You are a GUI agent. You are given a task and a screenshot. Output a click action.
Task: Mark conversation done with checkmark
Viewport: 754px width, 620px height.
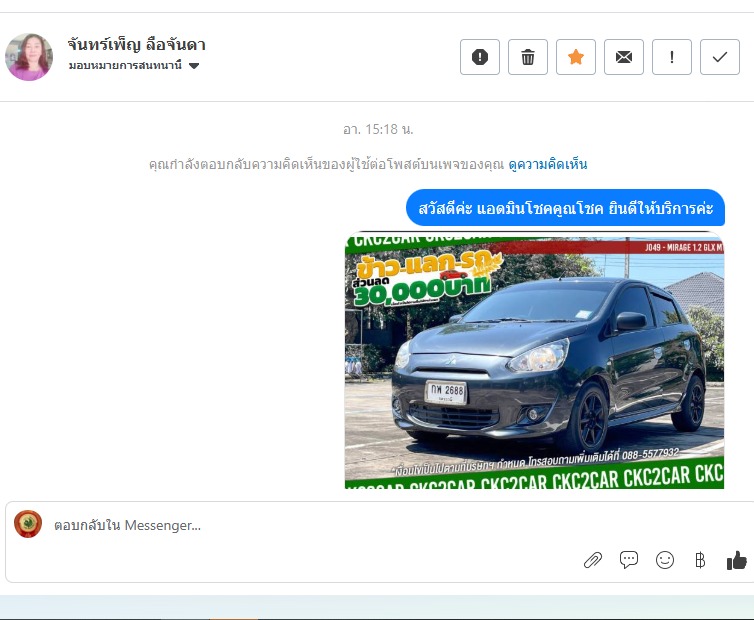[720, 57]
